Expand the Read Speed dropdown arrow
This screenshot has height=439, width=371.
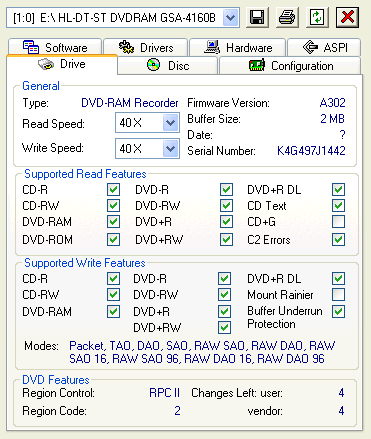(x=171, y=123)
